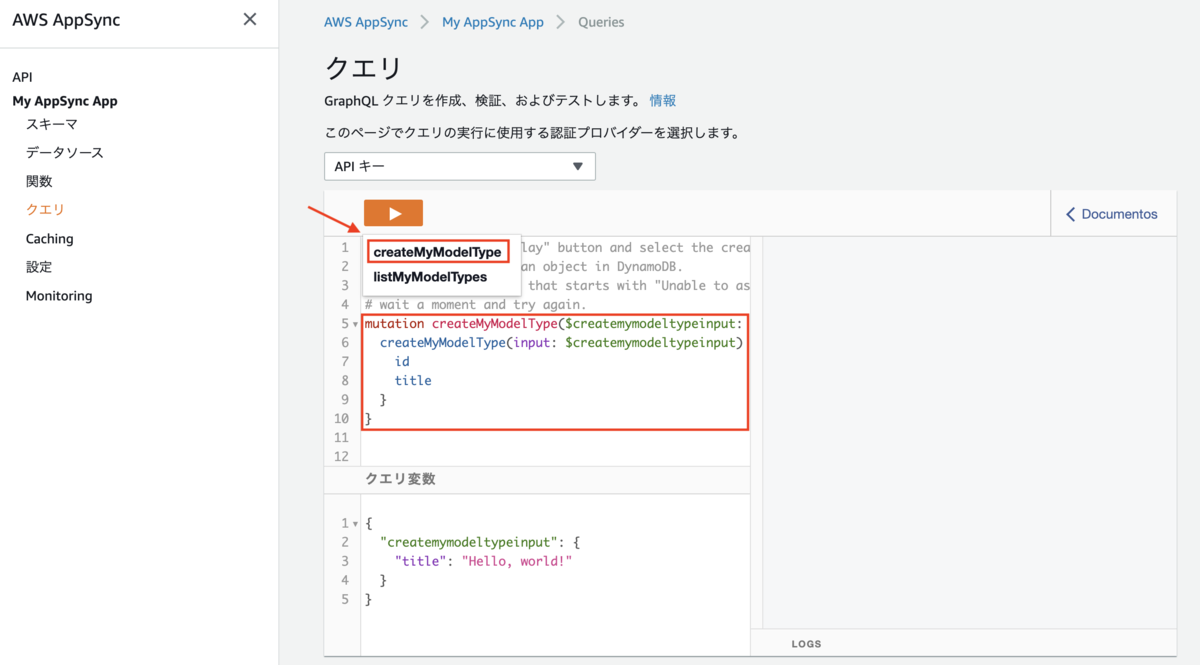The height and width of the screenshot is (665, 1200).
Task: Open the スキーマ sidebar page
Action: point(52,124)
